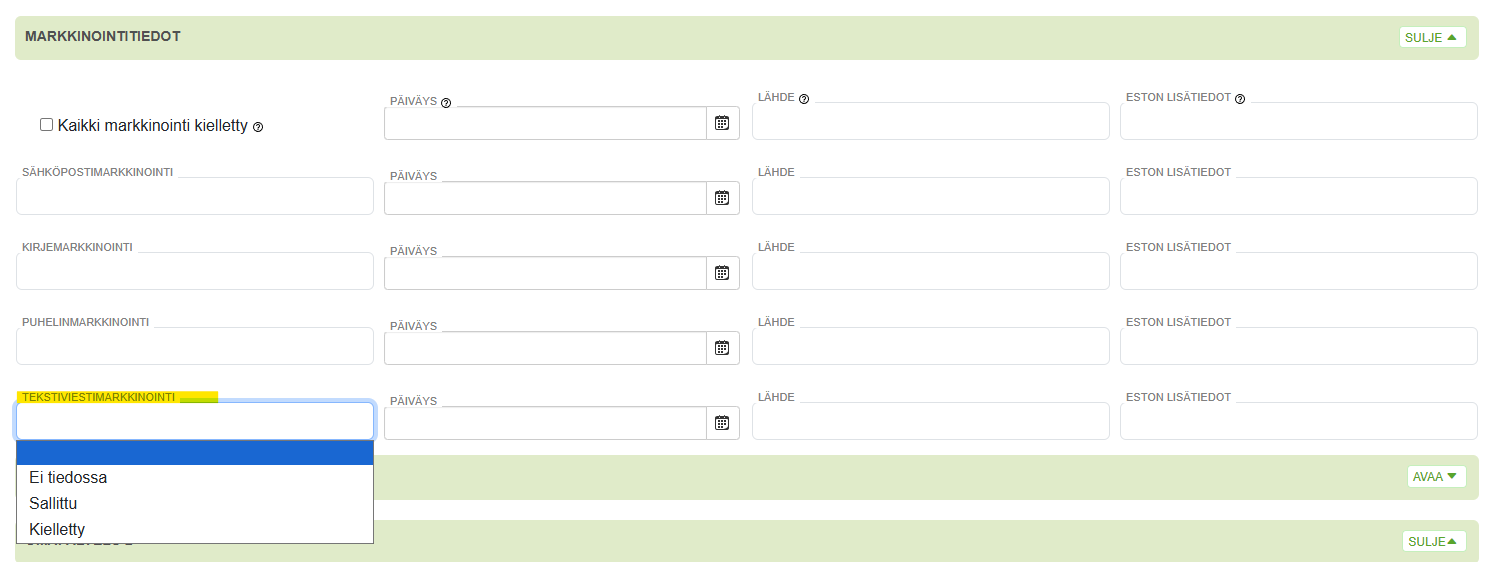Open calendar for Tekstiviestimarkkinointi date
The width and height of the screenshot is (1497, 562).
722,423
